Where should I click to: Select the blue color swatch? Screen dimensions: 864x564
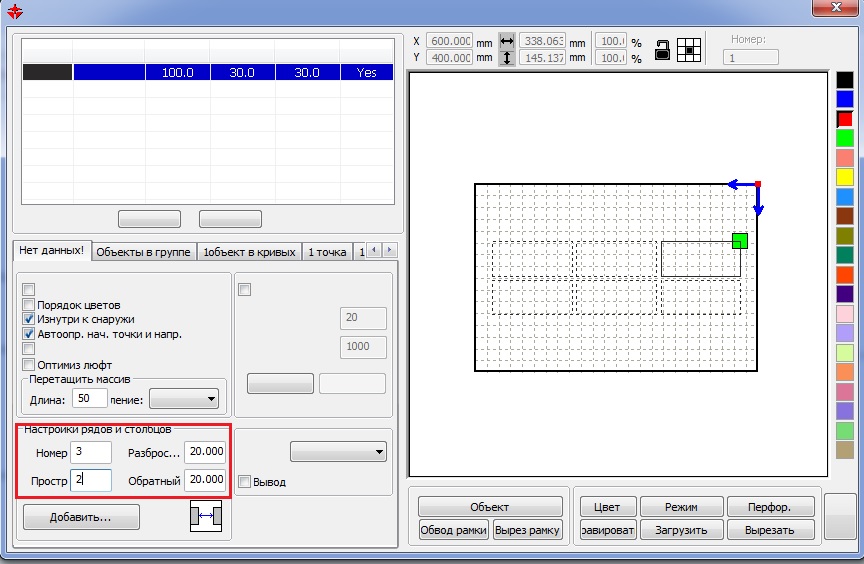coord(845,99)
